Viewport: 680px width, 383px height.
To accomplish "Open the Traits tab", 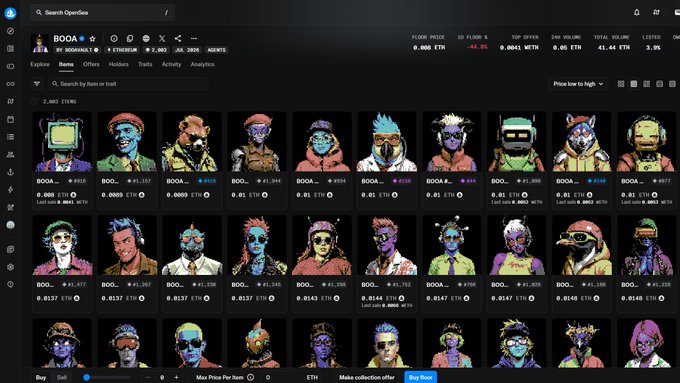I will 145,64.
